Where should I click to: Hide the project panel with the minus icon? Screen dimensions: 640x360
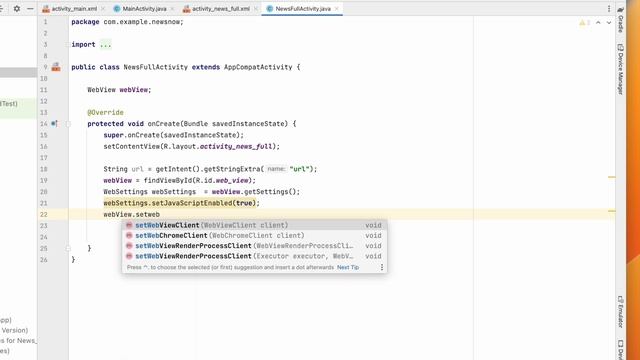(30, 9)
